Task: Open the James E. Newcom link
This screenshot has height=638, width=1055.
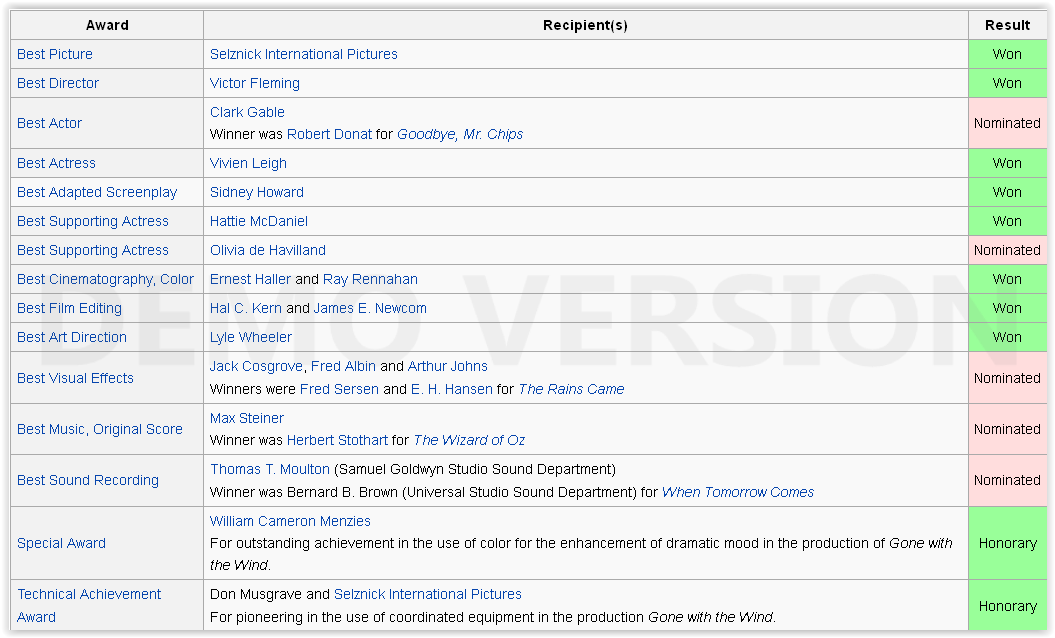Action: tap(370, 308)
